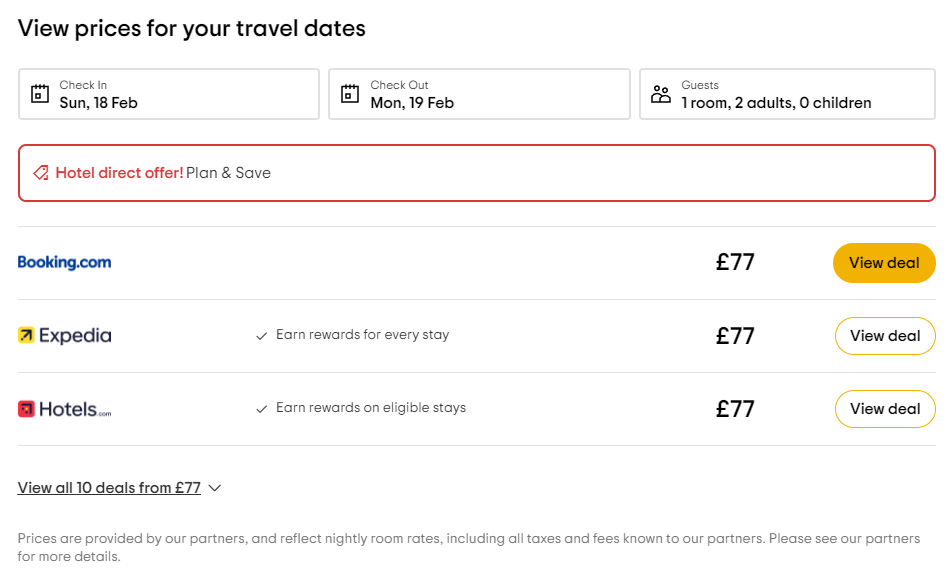Click the Booking.com logo
This screenshot has height=583, width=951.
tap(65, 263)
